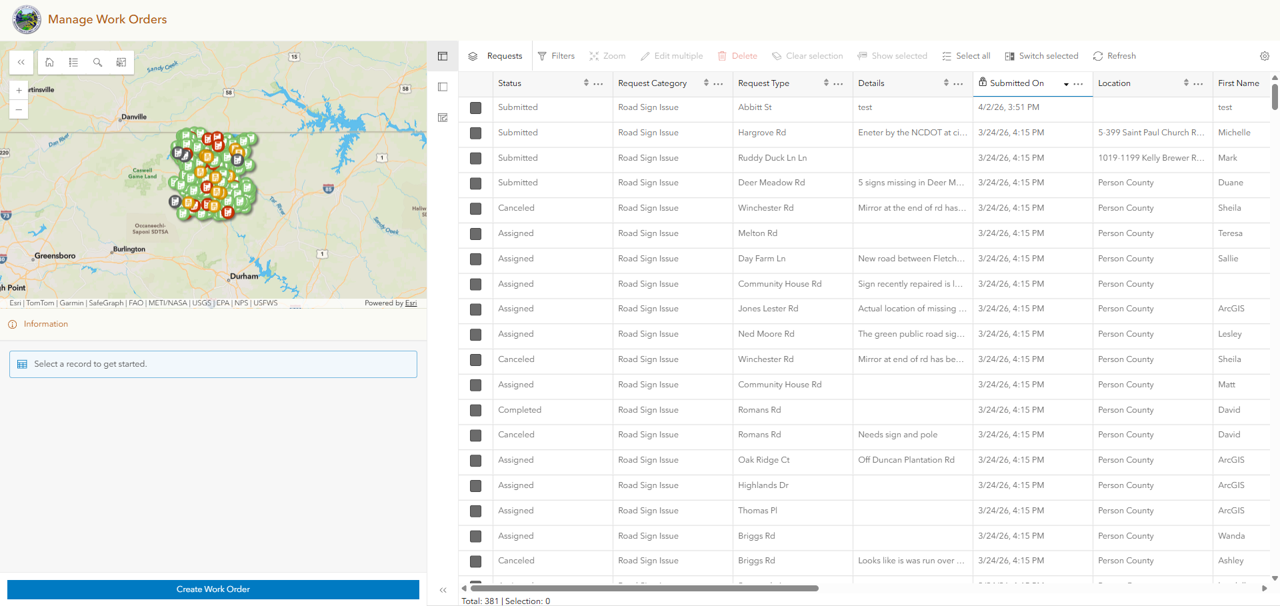This screenshot has height=606, width=1280.
Task: Click the Refresh toolbar button
Action: (1114, 56)
